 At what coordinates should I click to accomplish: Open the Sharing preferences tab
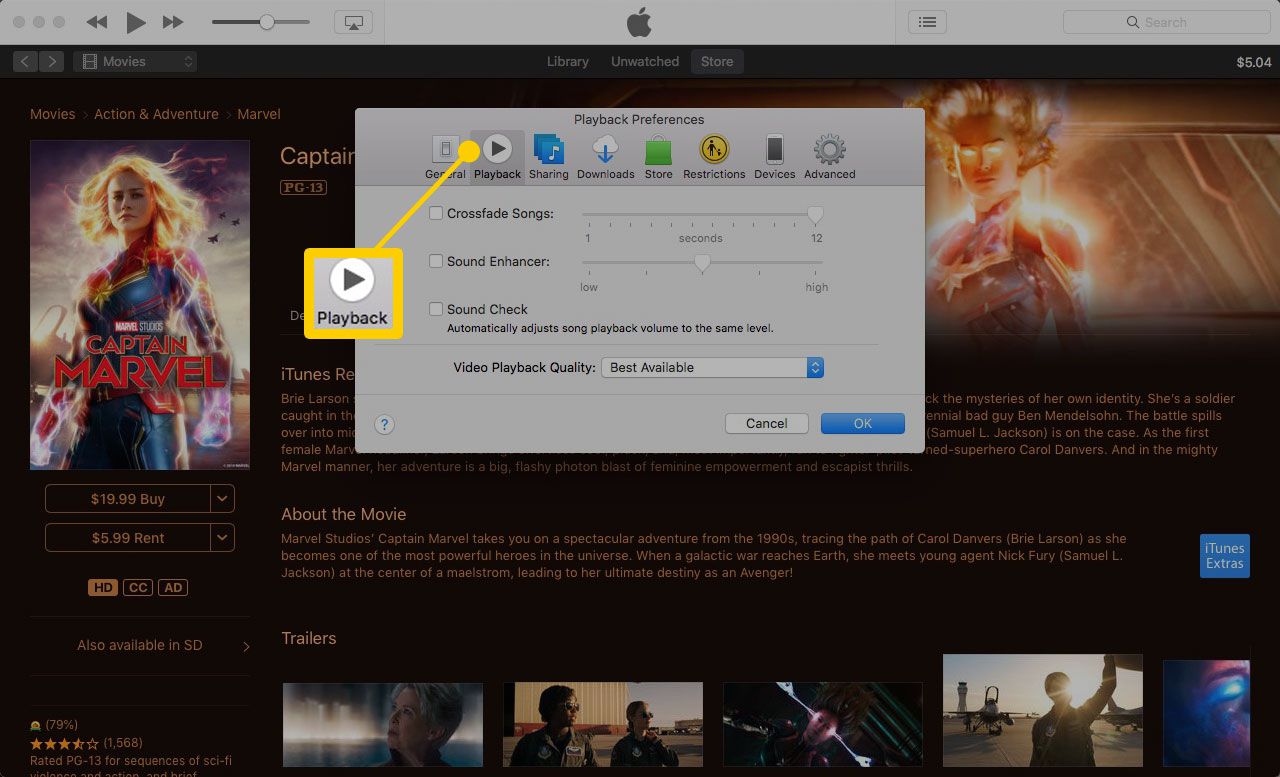(548, 157)
